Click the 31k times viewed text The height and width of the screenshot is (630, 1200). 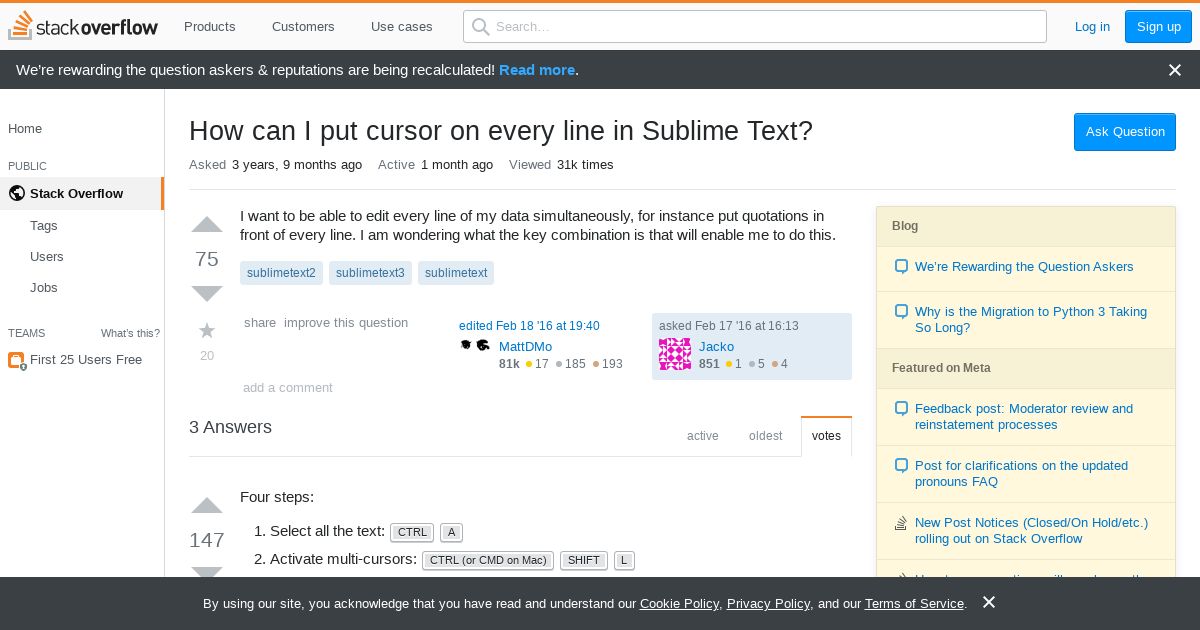tap(585, 165)
